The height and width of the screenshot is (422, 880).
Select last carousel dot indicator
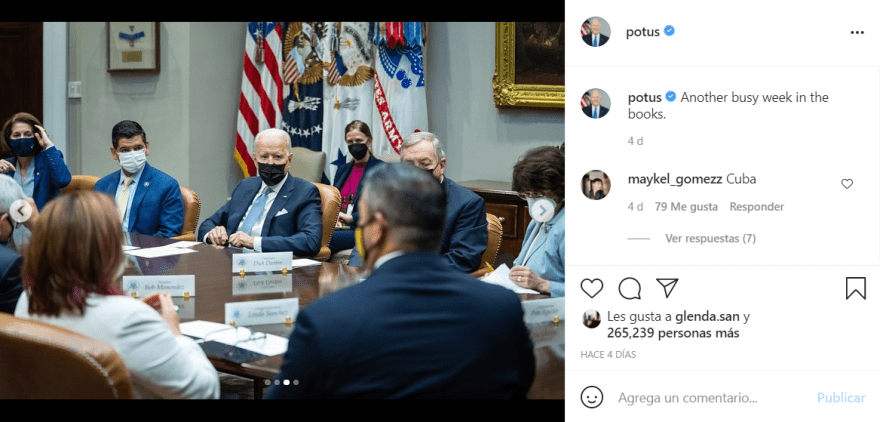296,382
